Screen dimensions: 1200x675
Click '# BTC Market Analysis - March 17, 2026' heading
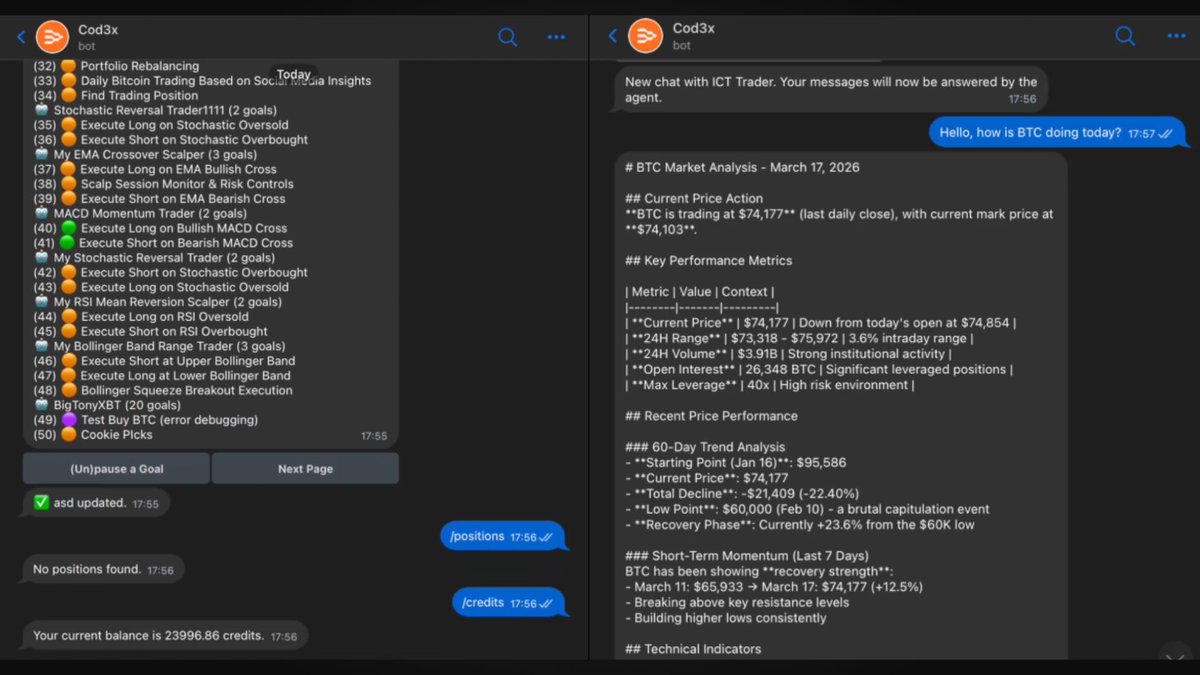742,167
